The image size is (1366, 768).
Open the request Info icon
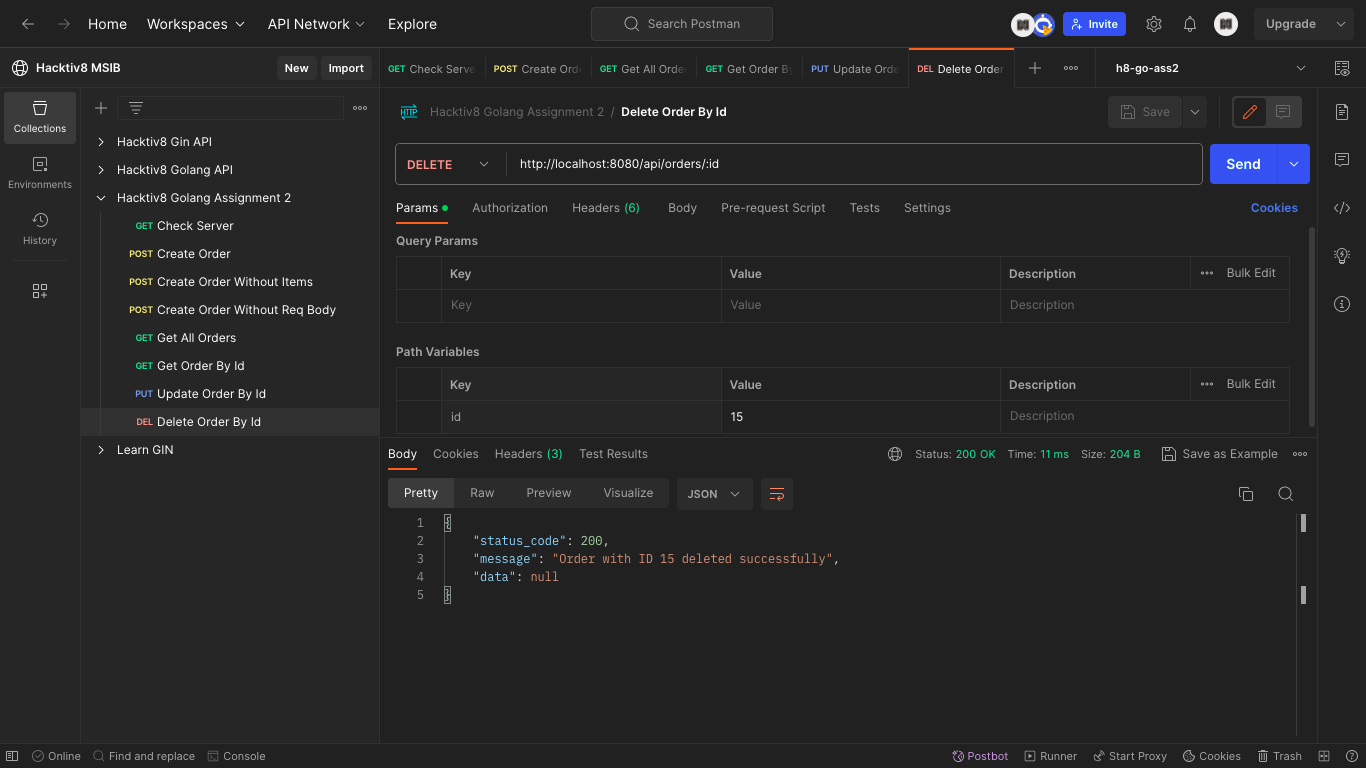click(x=1342, y=304)
